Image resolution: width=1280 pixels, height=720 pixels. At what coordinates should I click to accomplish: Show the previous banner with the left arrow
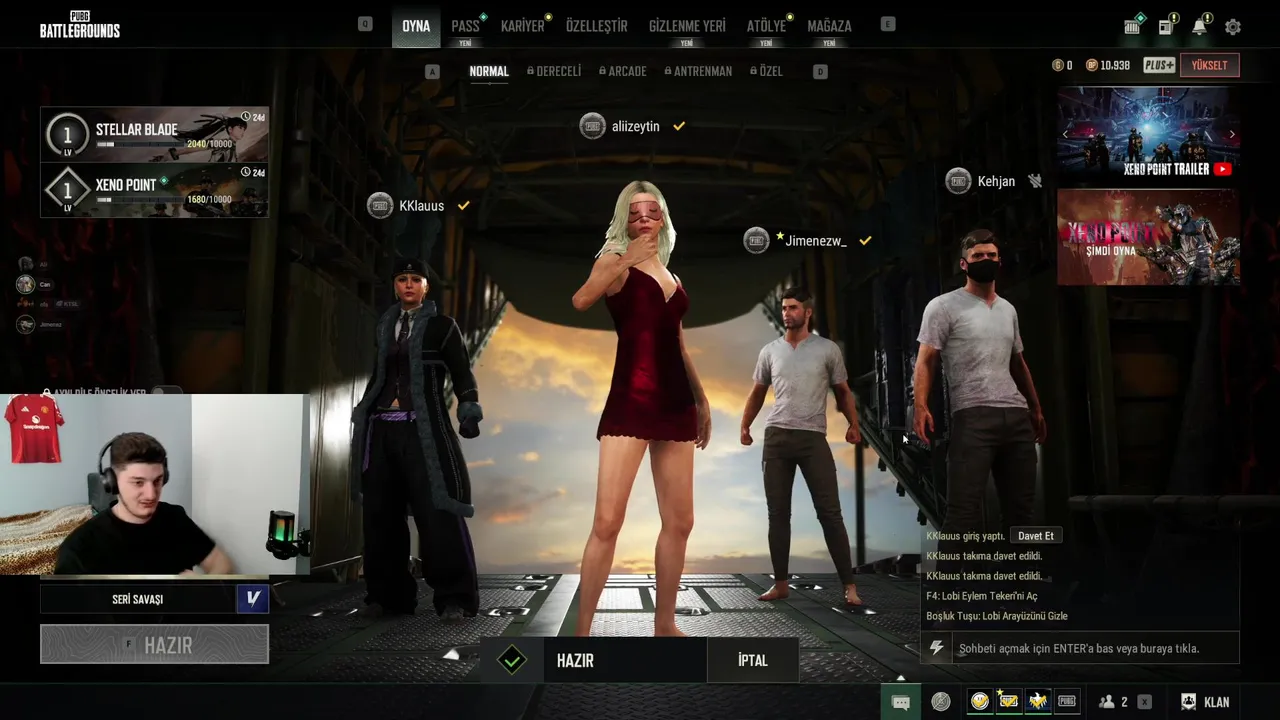pos(1065,134)
